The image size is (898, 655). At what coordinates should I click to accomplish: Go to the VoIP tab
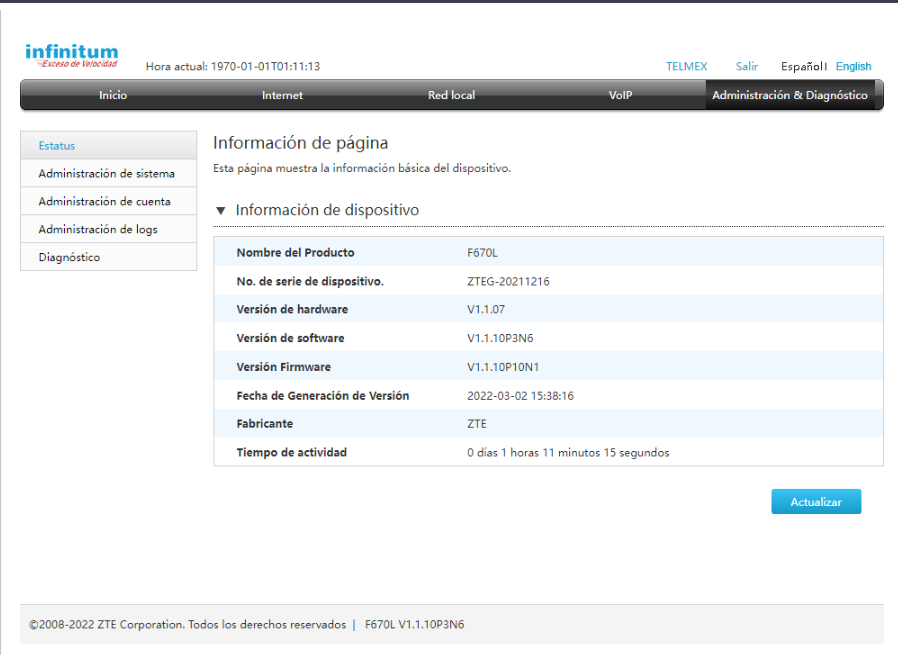[x=620, y=95]
